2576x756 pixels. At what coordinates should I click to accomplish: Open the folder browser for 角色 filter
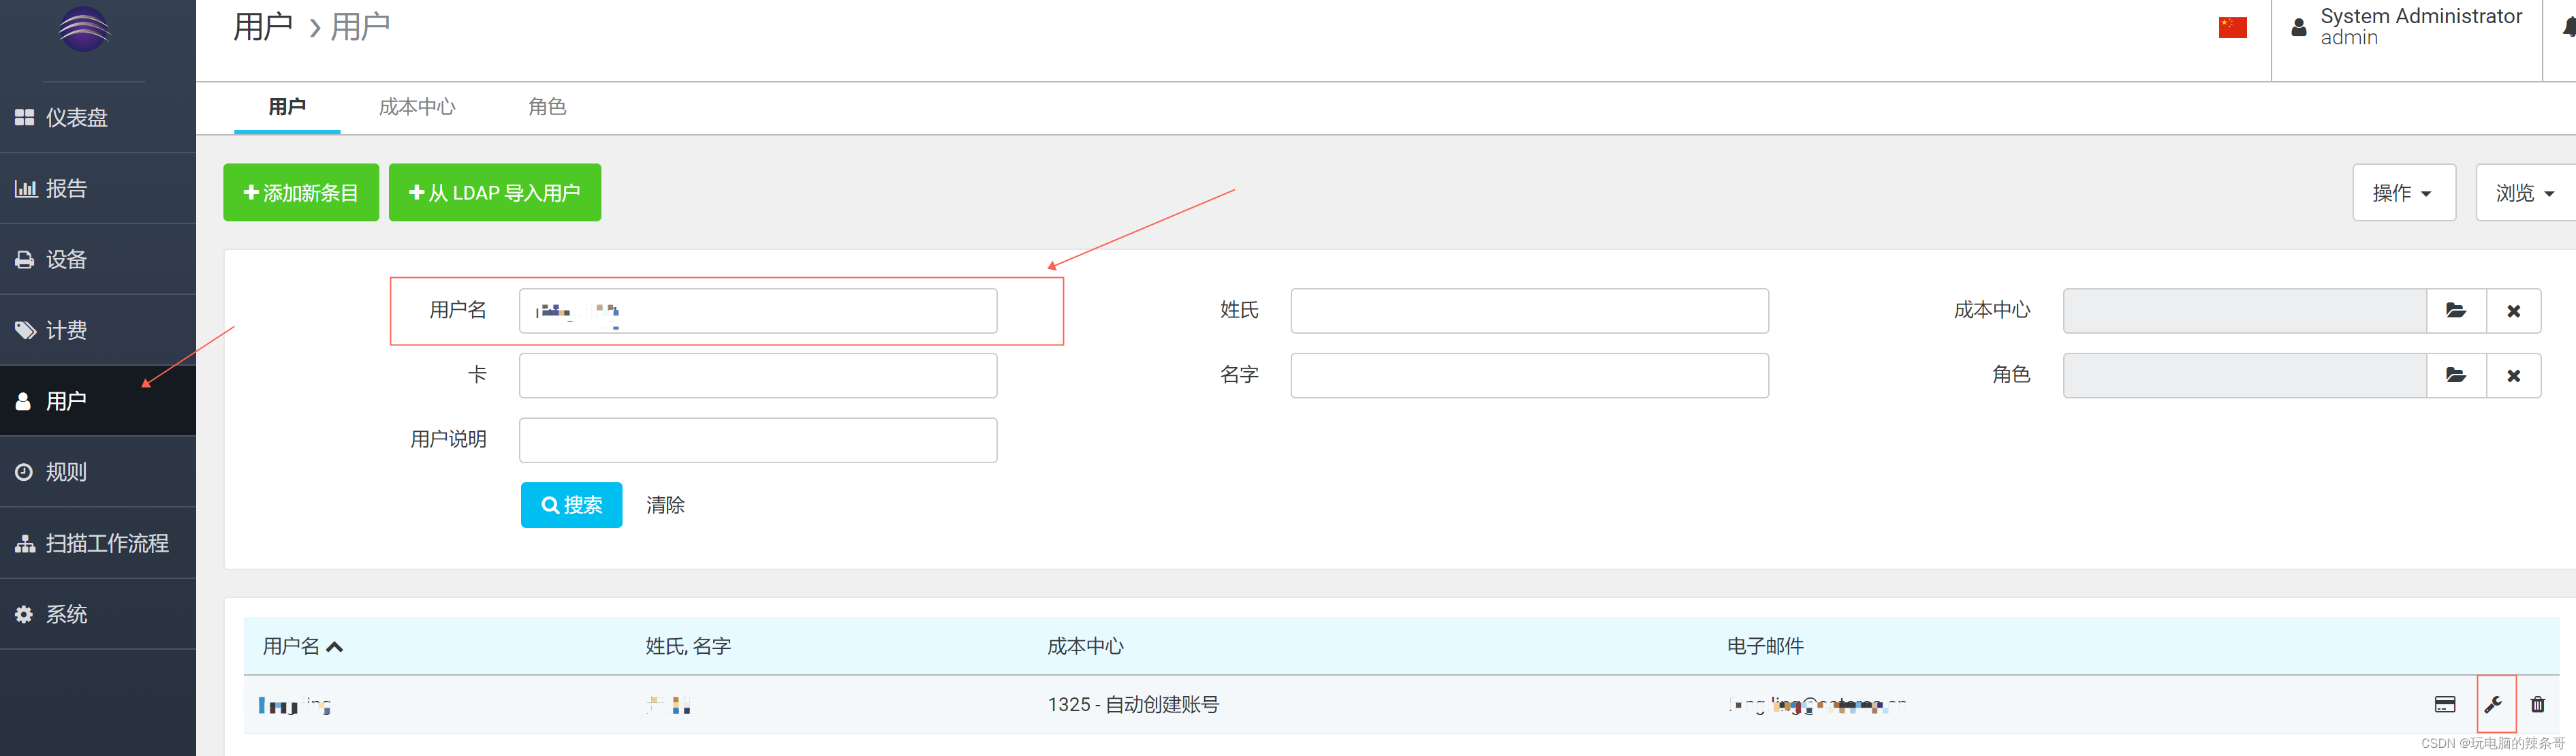pyautogui.click(x=2456, y=375)
